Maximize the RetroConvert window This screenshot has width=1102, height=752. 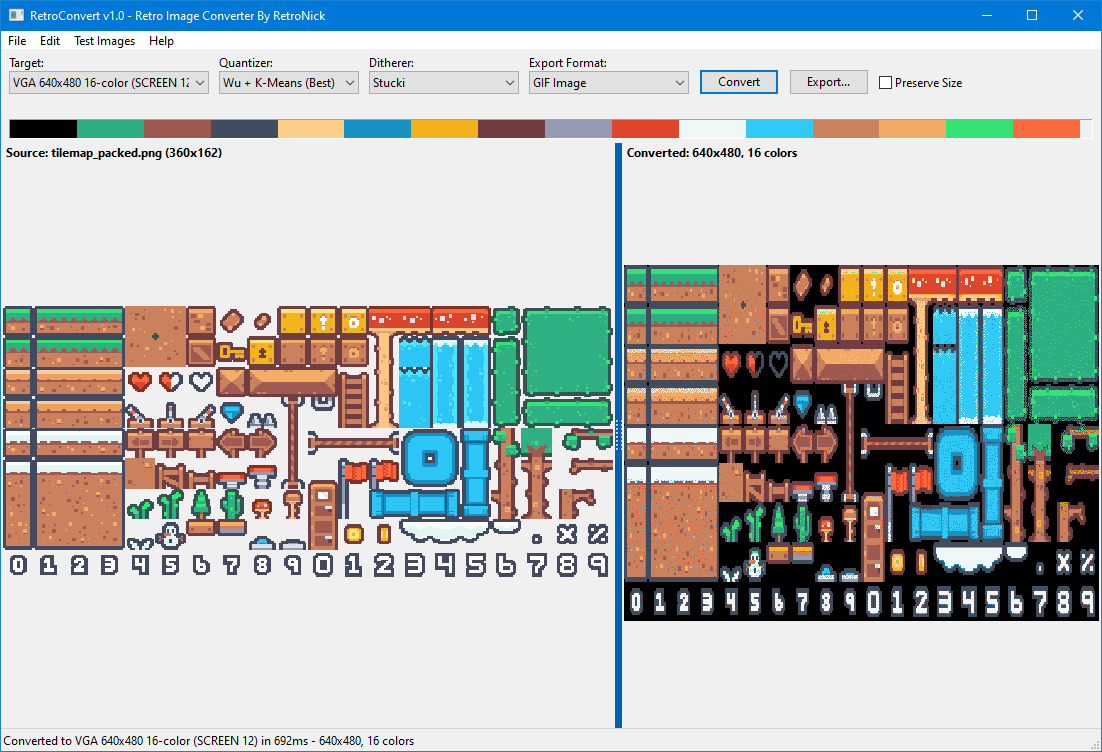pyautogui.click(x=1032, y=15)
